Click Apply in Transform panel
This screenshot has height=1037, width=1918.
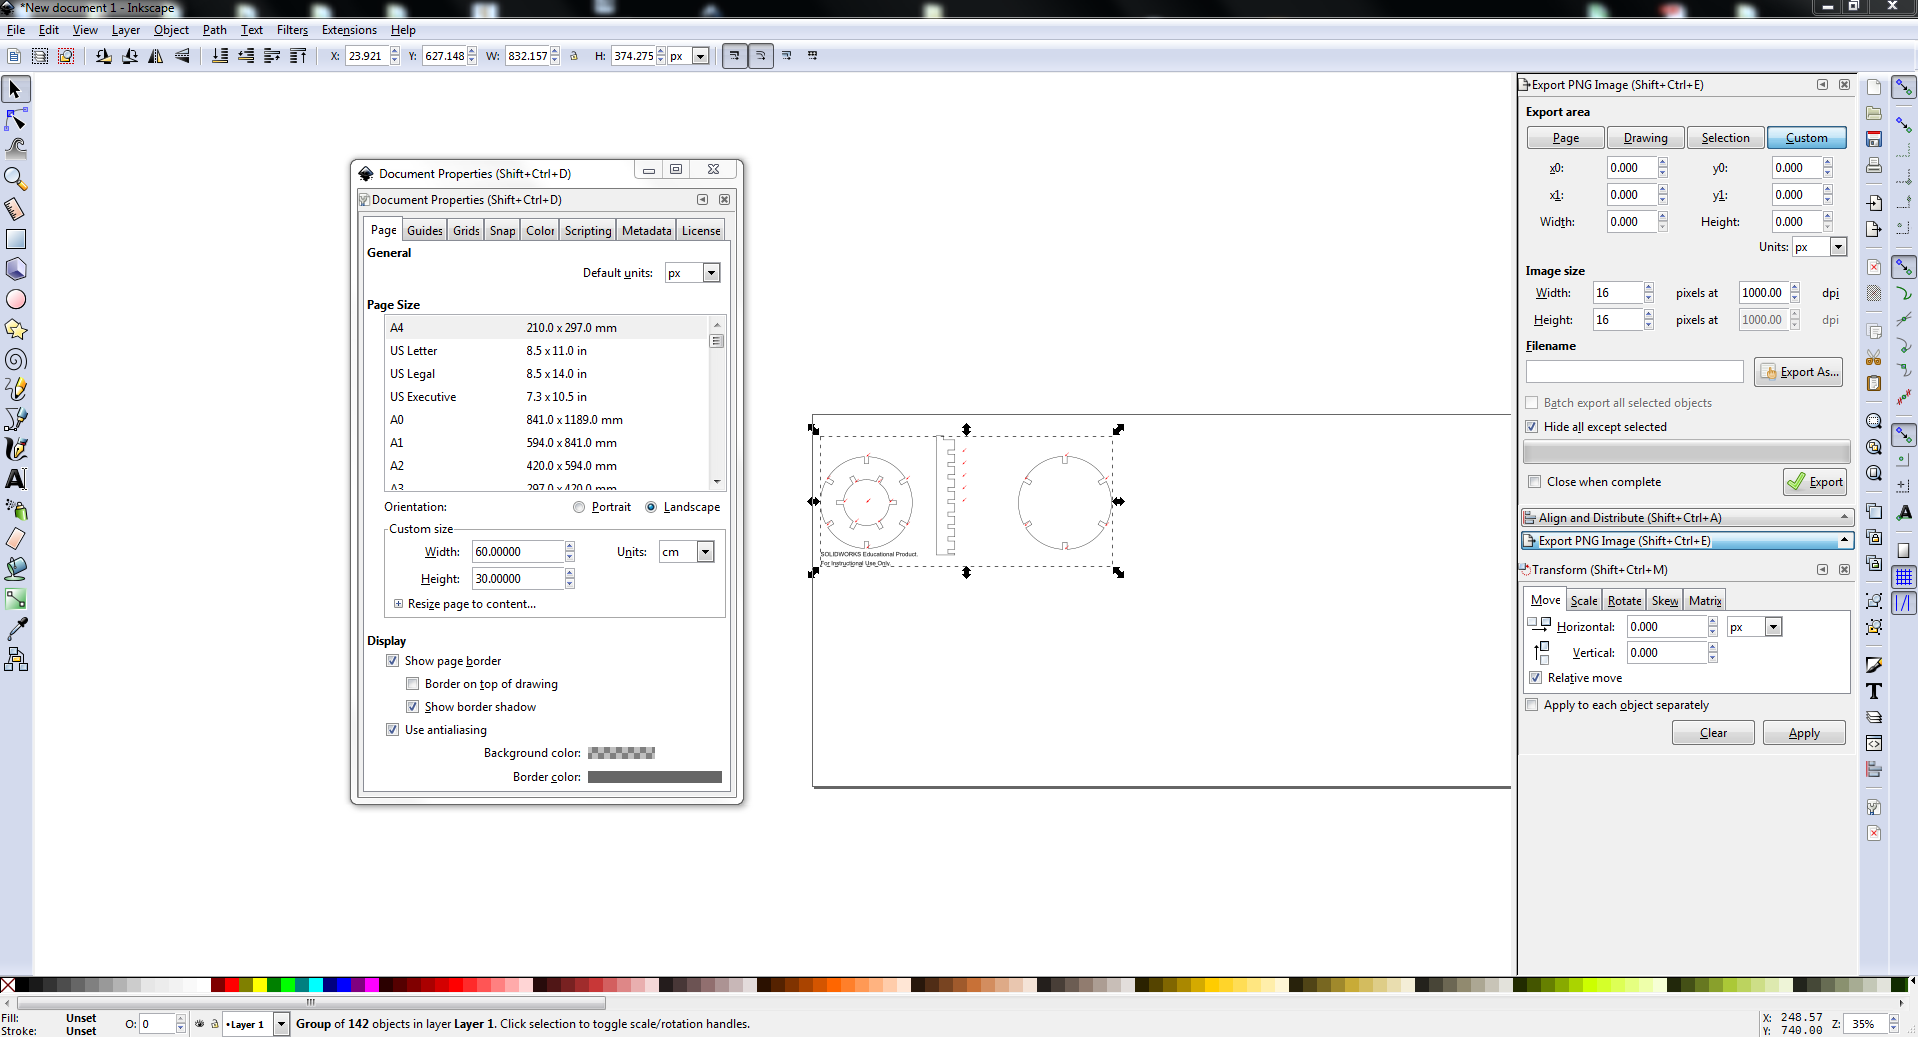1804,733
